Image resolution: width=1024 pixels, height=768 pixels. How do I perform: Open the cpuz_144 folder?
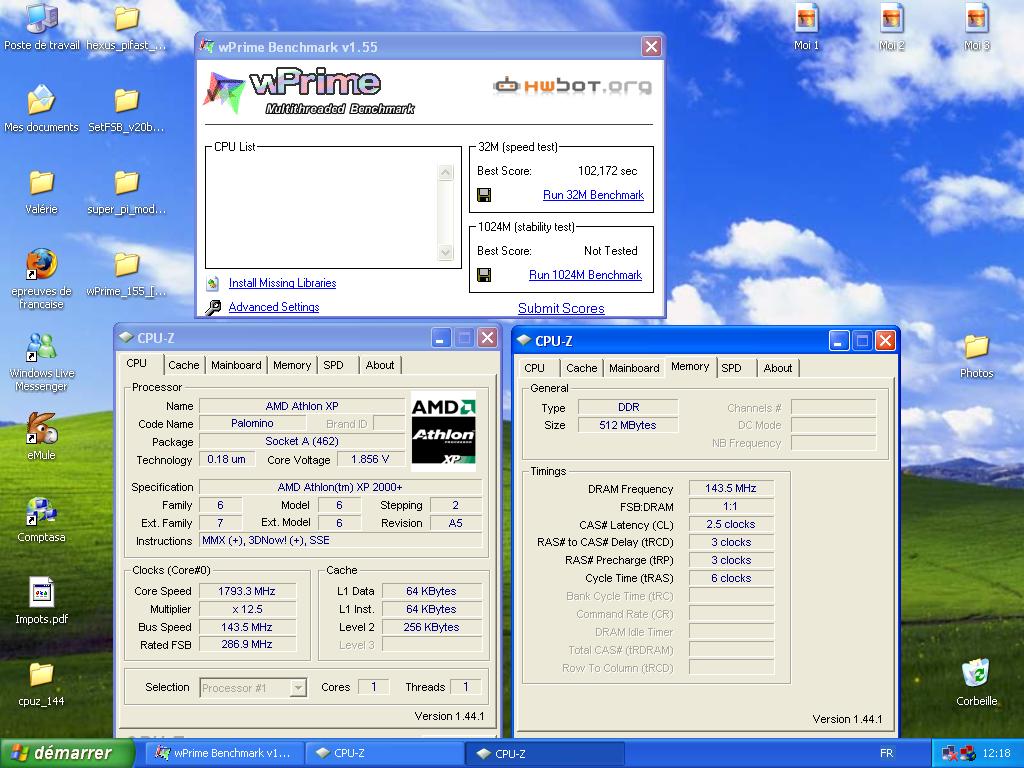point(41,674)
